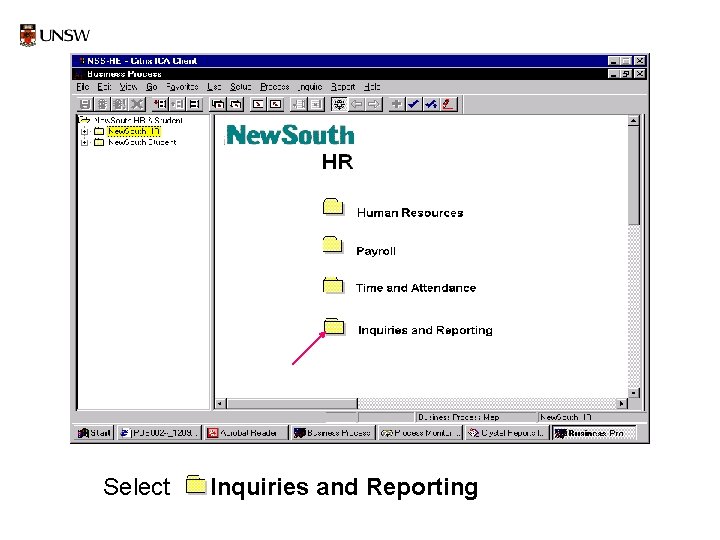The width and height of the screenshot is (720, 540).
Task: Click the Payroll link text
Action: click(x=376, y=251)
